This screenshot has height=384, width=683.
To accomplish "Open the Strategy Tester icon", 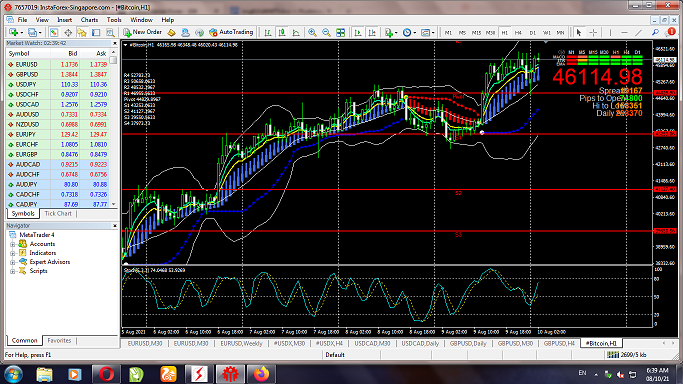I will click(110, 32).
